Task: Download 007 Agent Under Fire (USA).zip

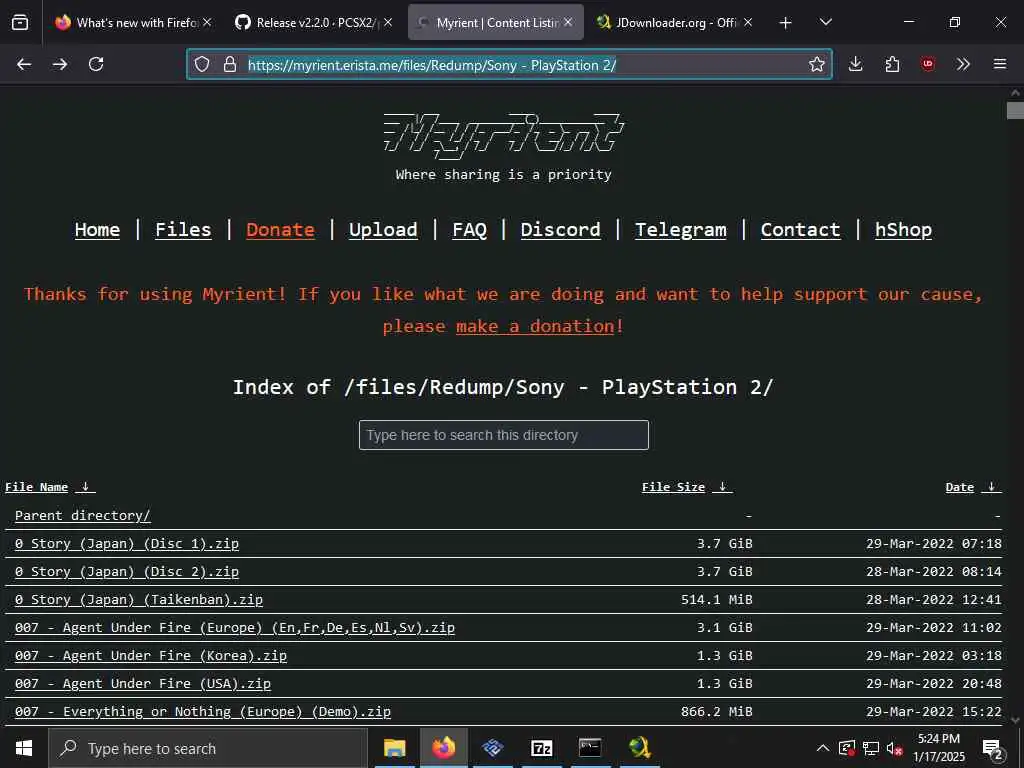Action: [x=142, y=684]
